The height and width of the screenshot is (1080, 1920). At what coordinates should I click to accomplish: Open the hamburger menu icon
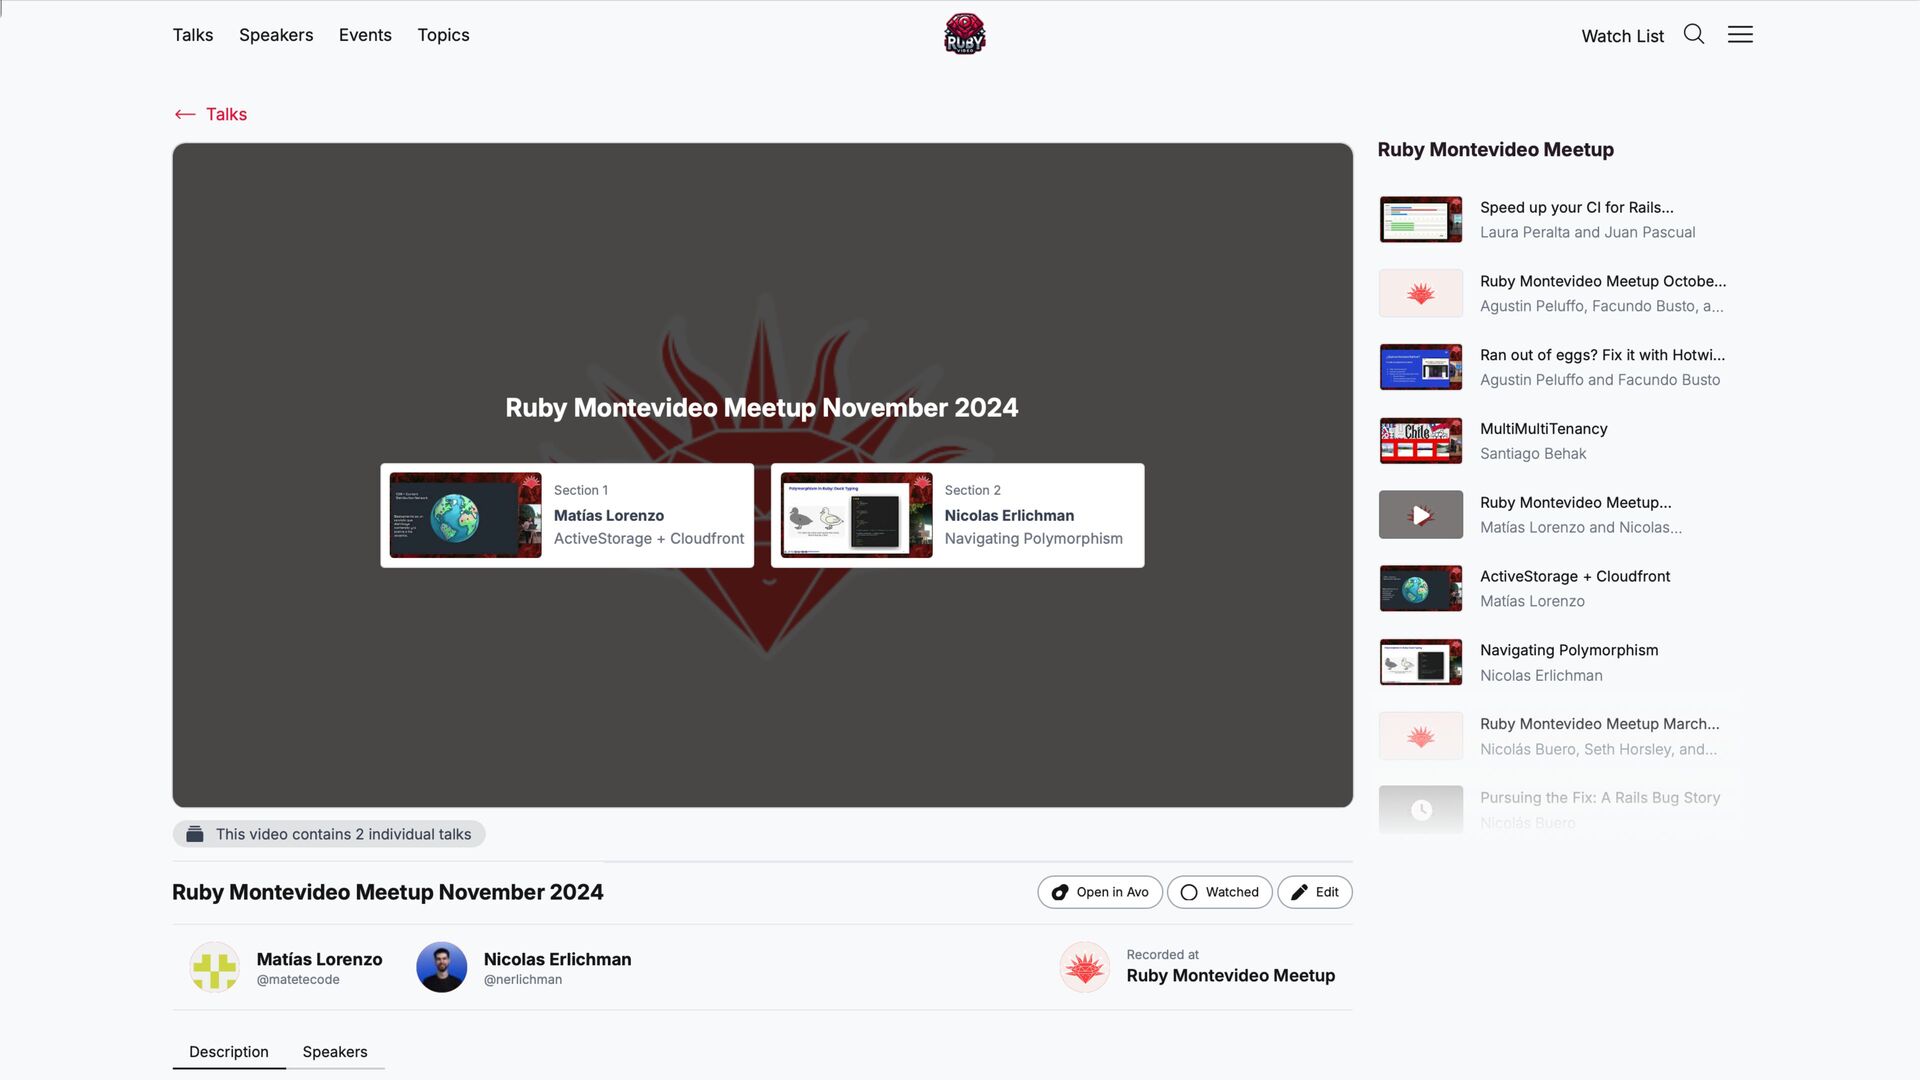[x=1740, y=34]
